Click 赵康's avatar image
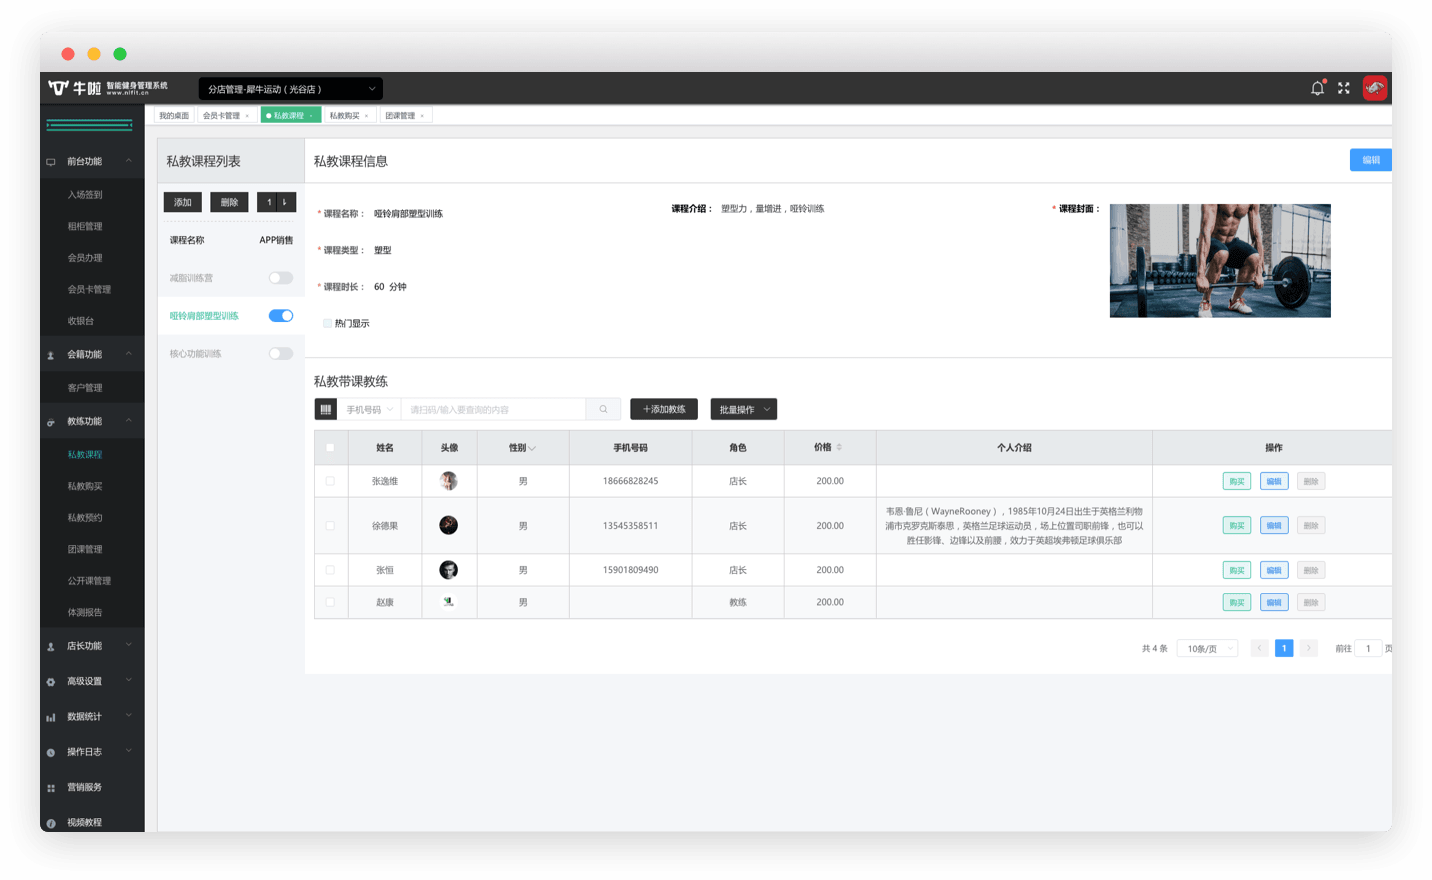The image size is (1432, 880). (x=449, y=602)
